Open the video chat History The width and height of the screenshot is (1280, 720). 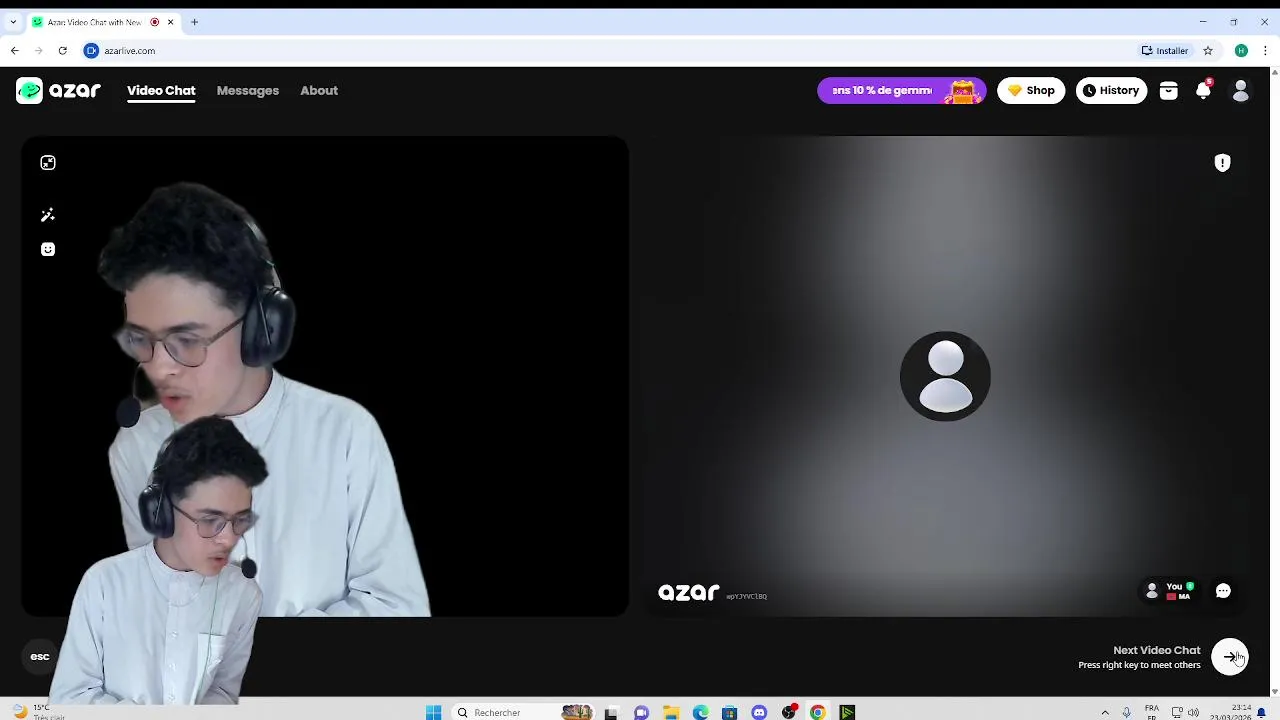1111,91
